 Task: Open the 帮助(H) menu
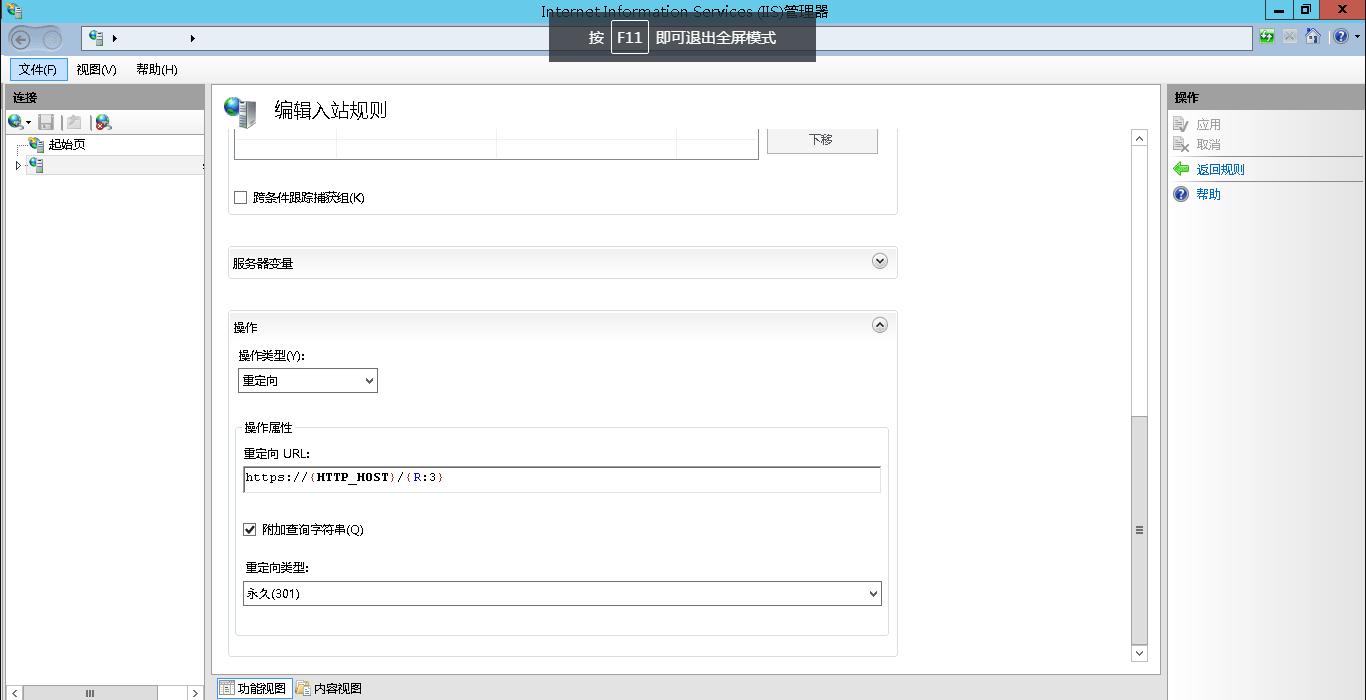[x=157, y=69]
